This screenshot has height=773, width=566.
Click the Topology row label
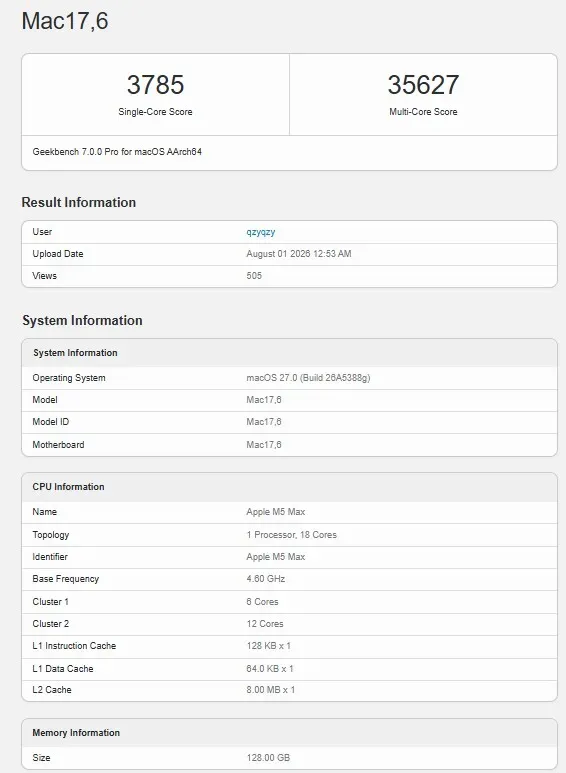pos(51,534)
